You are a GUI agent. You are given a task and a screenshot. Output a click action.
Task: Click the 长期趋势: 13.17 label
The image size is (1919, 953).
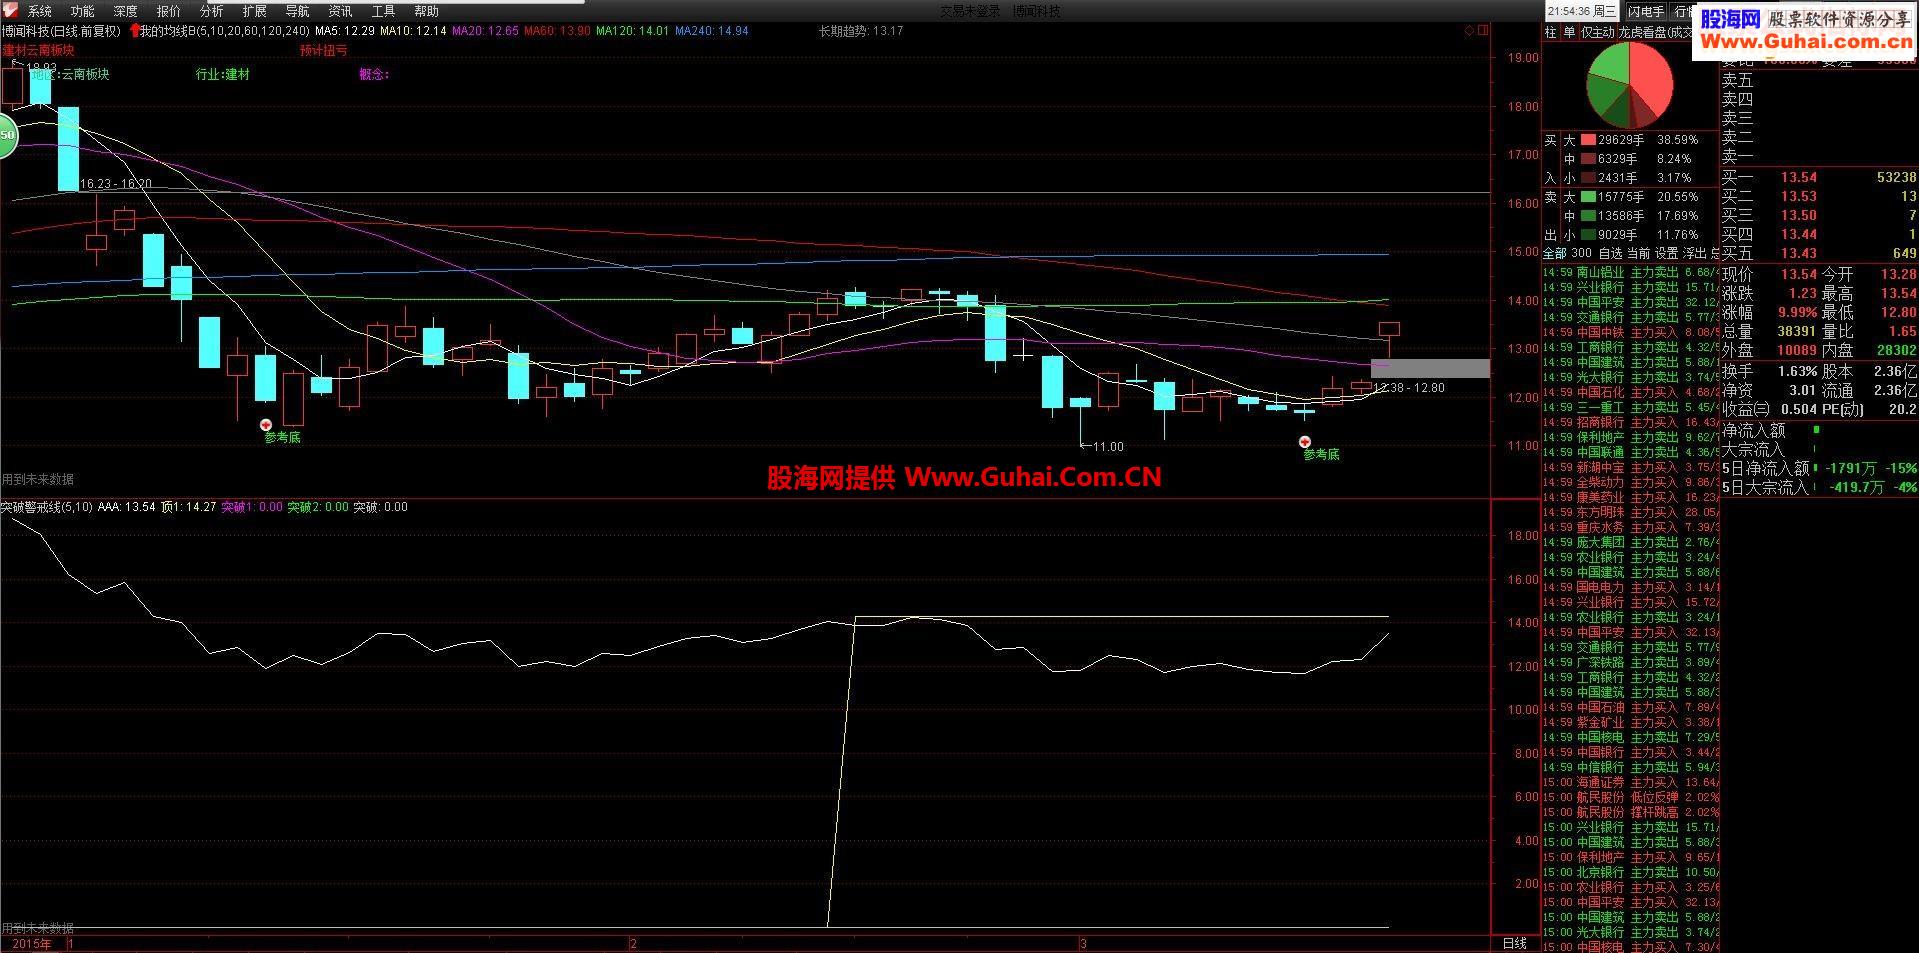(861, 31)
